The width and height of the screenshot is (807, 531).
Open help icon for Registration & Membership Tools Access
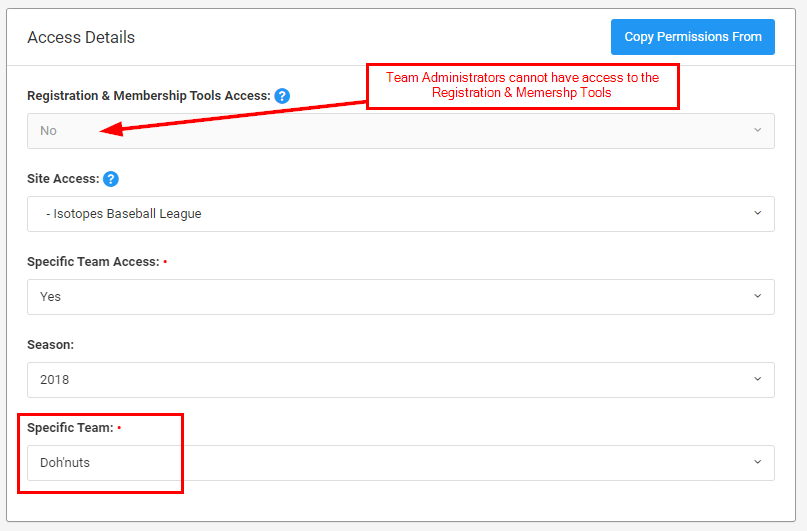click(282, 96)
